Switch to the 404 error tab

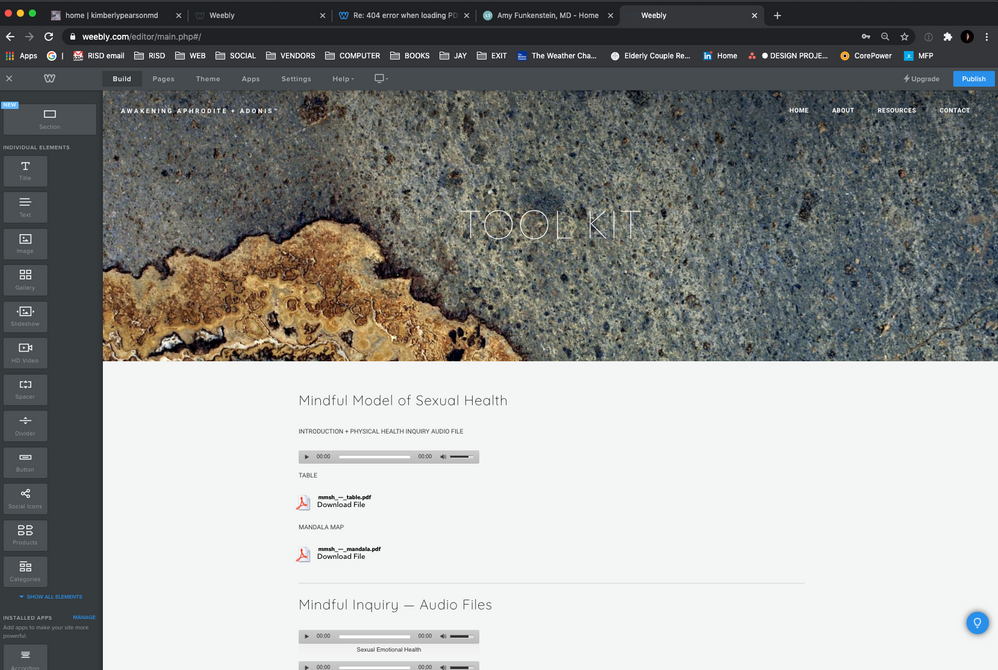pyautogui.click(x=403, y=15)
